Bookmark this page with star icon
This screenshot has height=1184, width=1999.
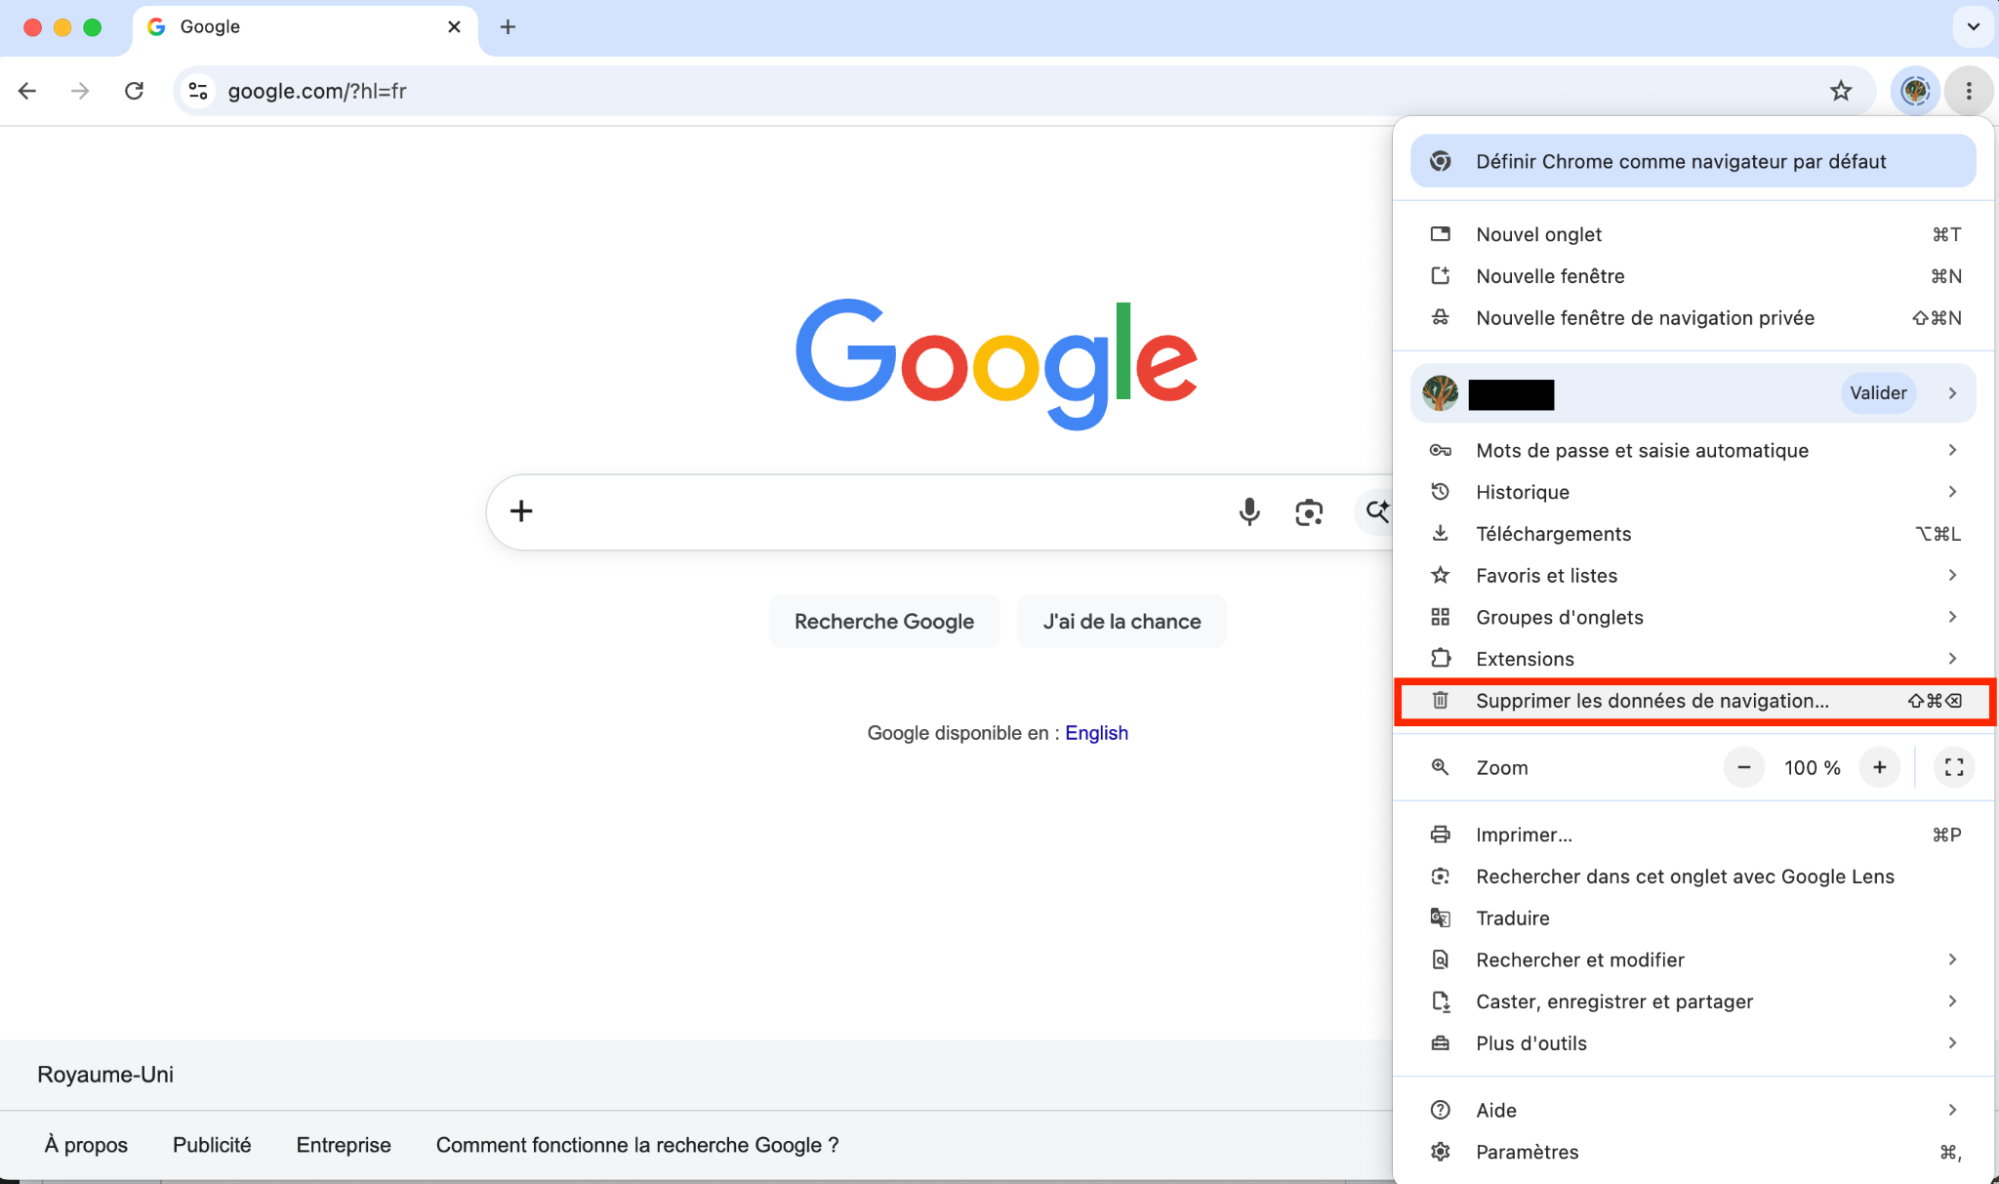click(1841, 91)
